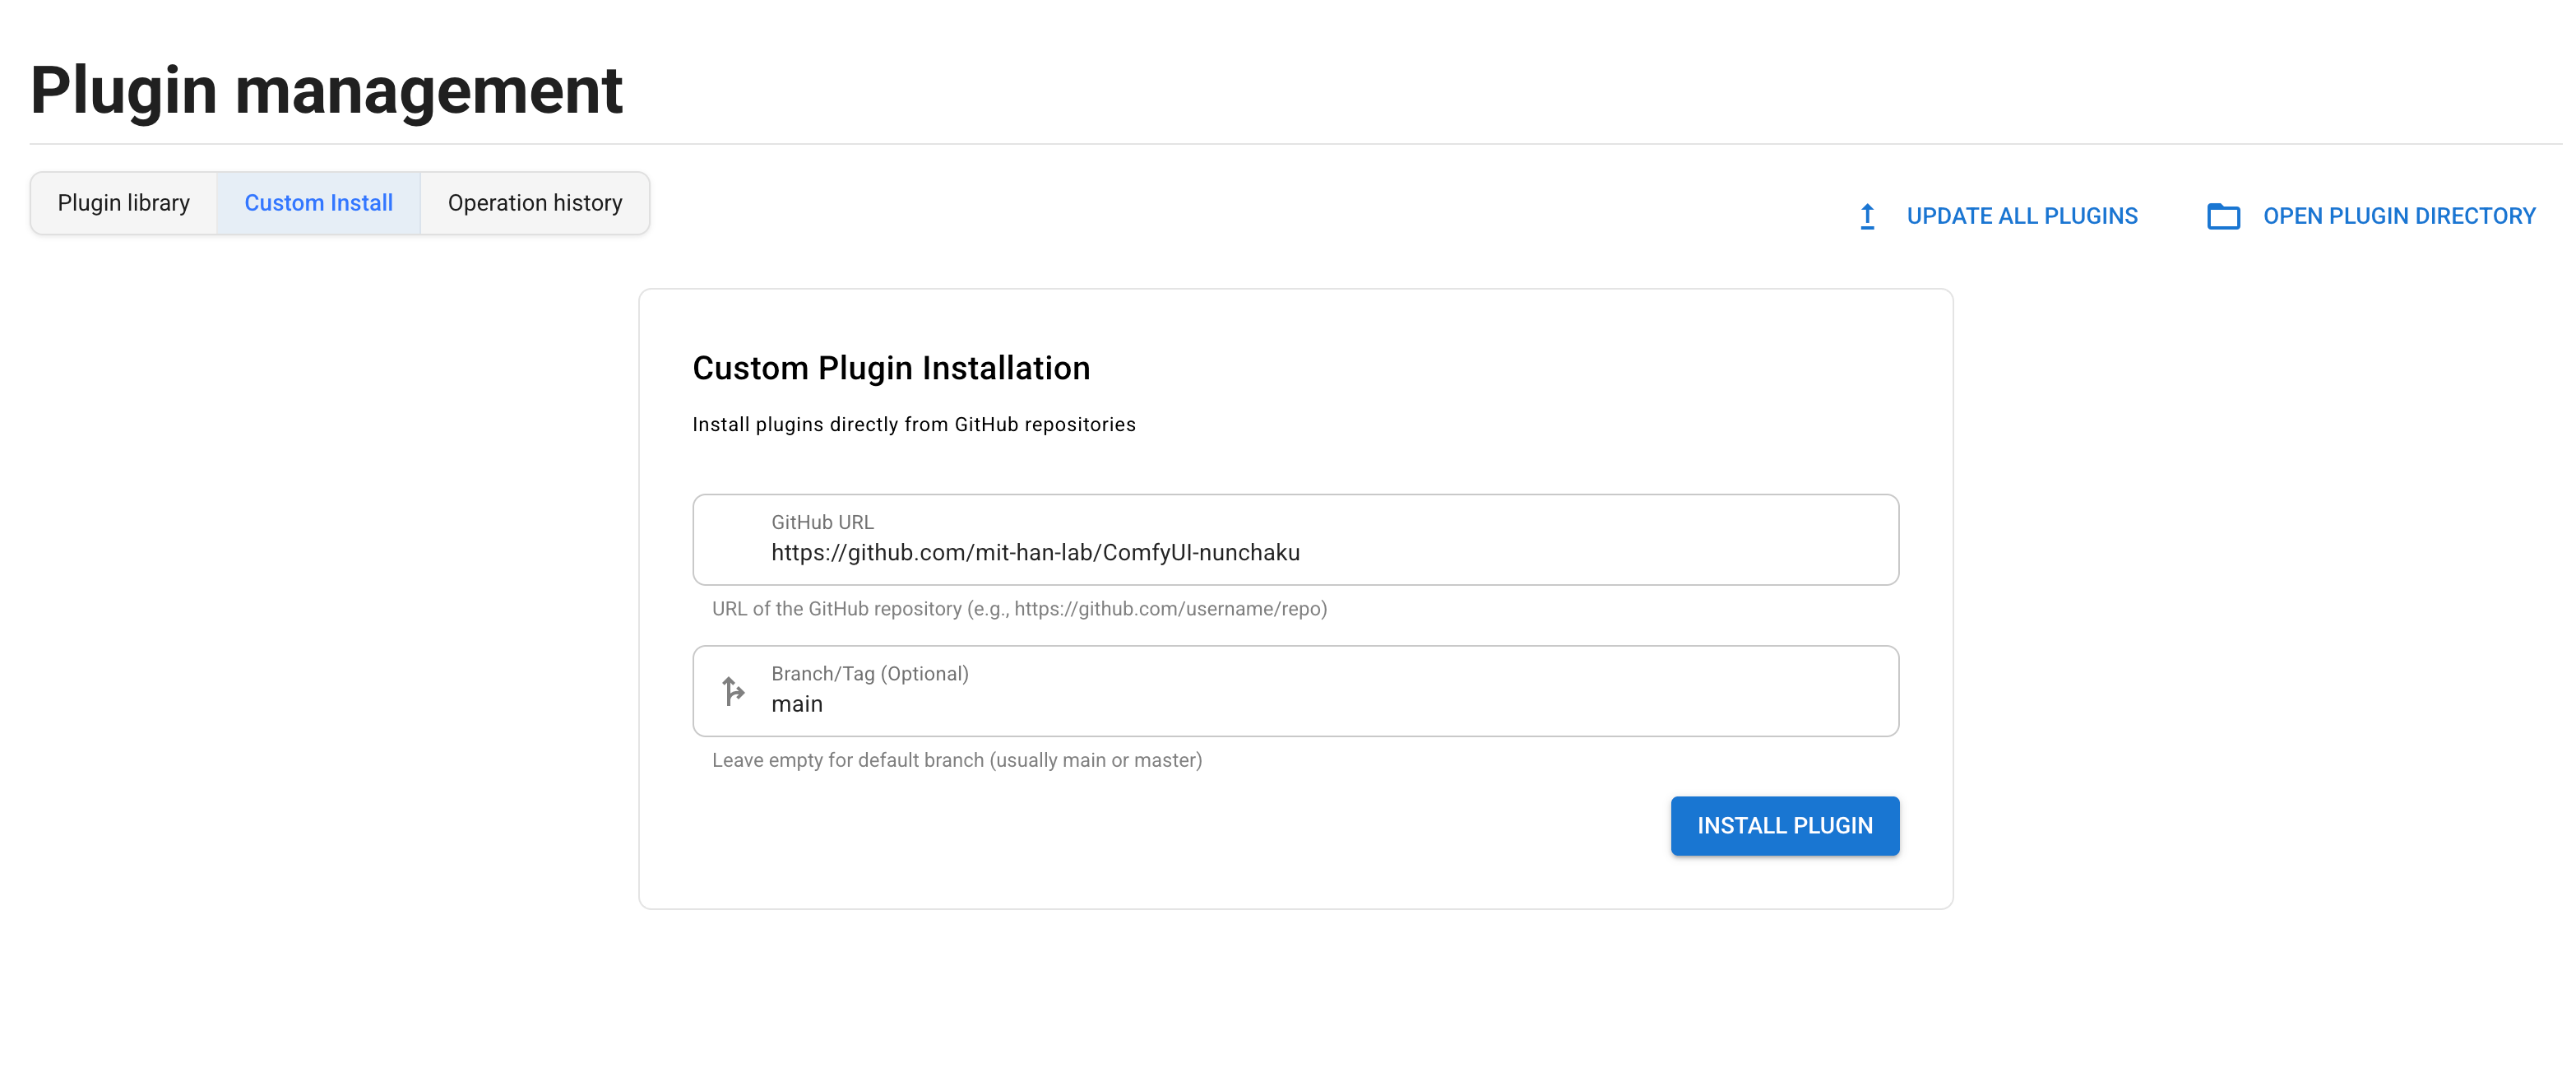Switch to the Plugin library tab
This screenshot has height=1091, width=2576.
click(124, 203)
